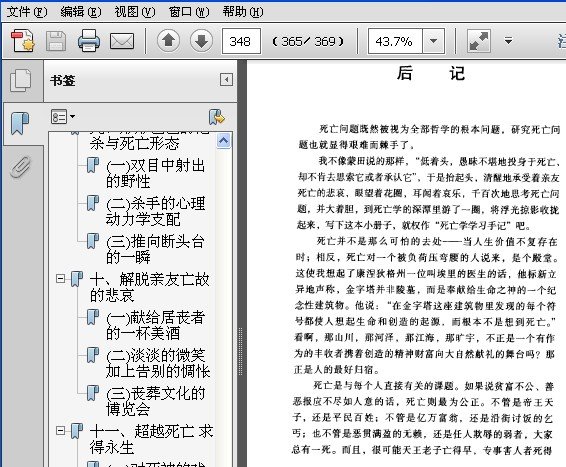Click bookmark icon beside (二)淡淡的微笑
The width and height of the screenshot is (566, 467).
[93, 355]
